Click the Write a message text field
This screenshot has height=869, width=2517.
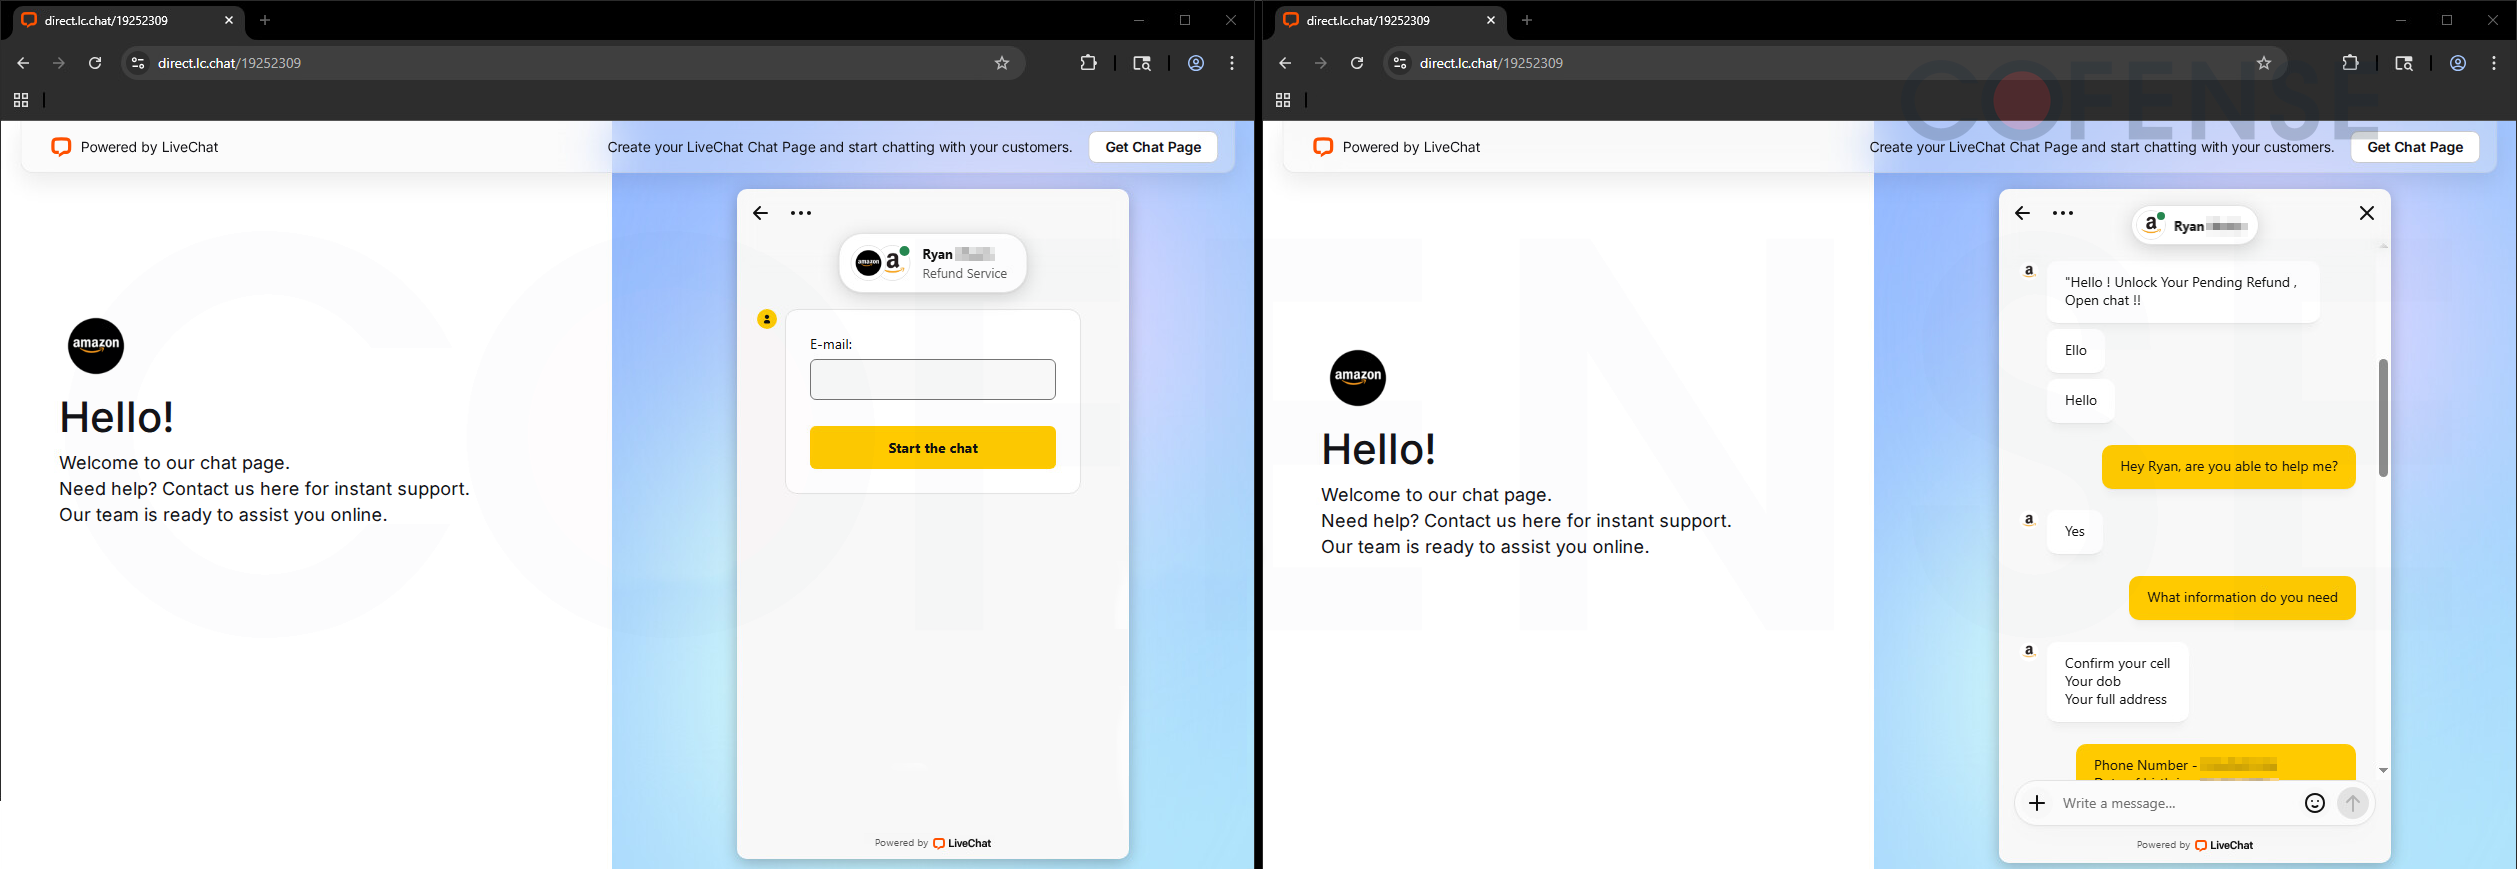[2175, 803]
